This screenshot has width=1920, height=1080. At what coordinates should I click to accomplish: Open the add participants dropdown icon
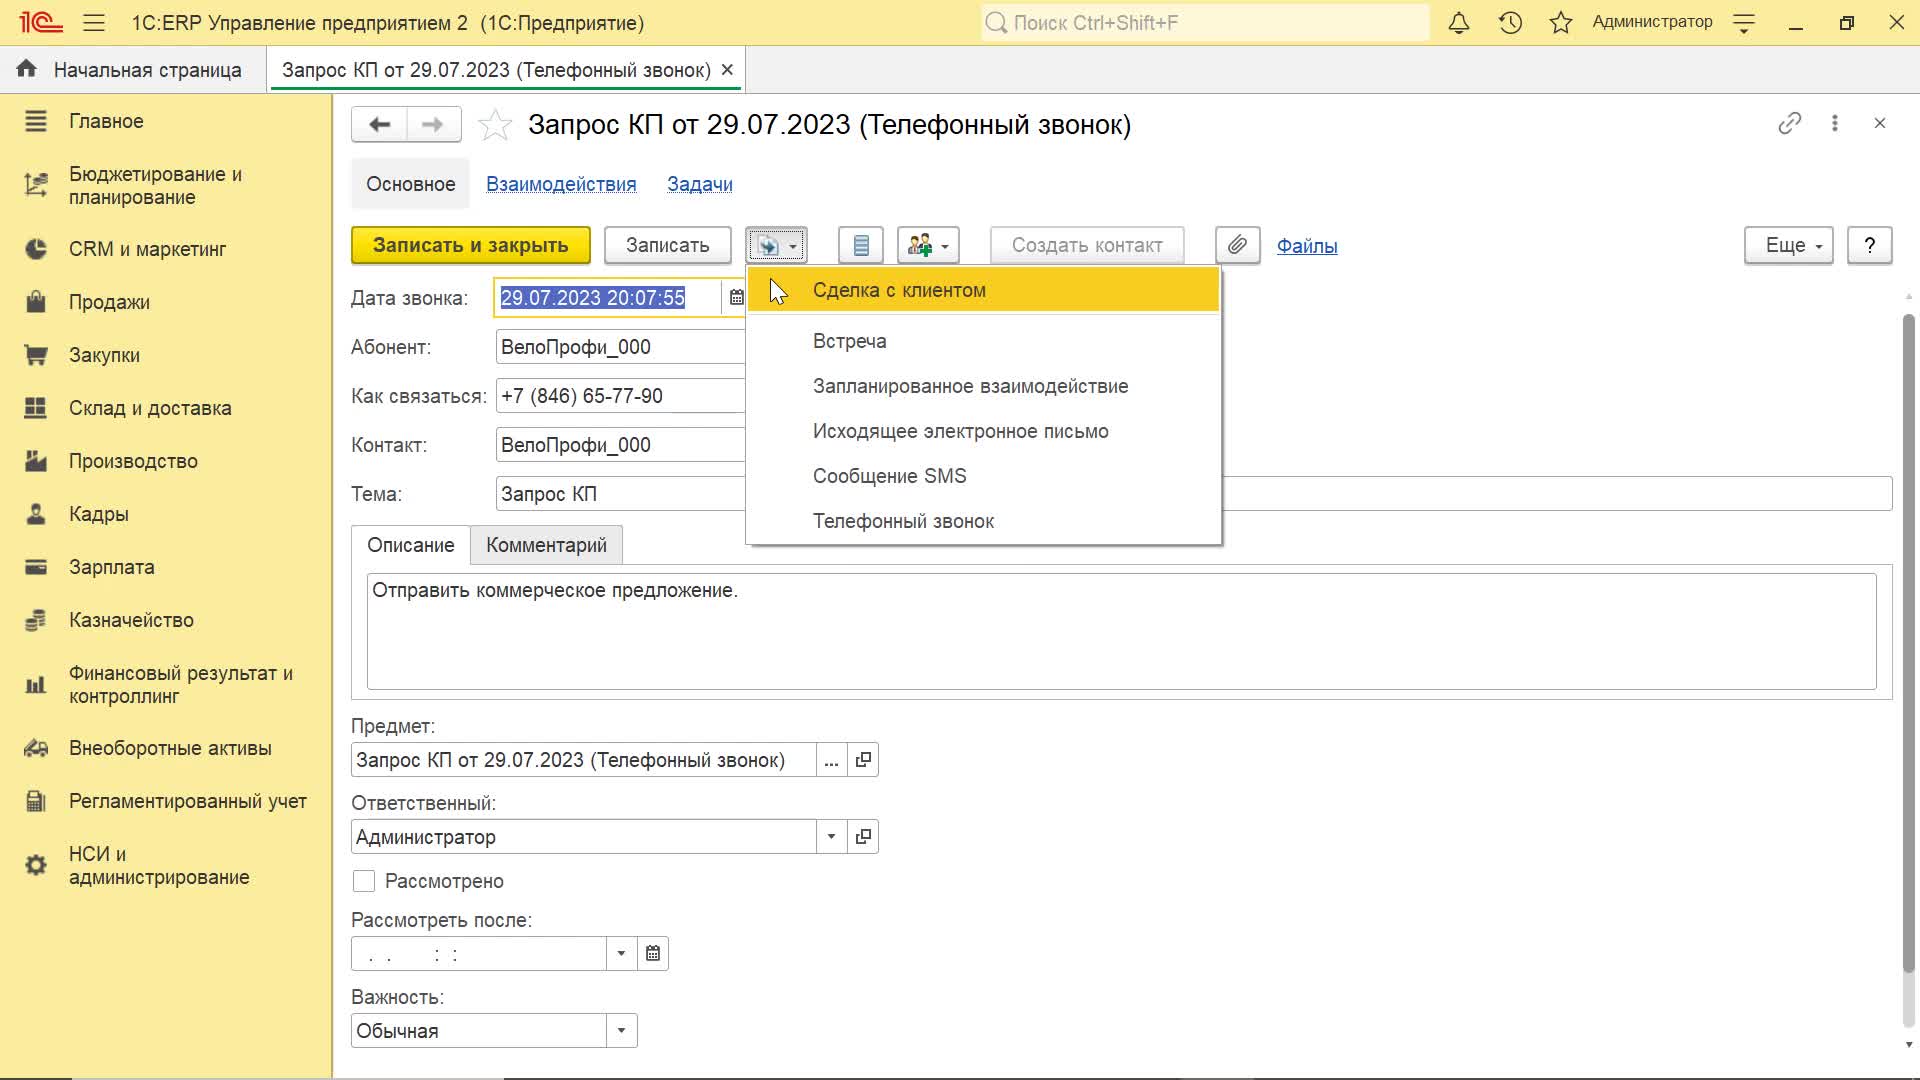[929, 245]
